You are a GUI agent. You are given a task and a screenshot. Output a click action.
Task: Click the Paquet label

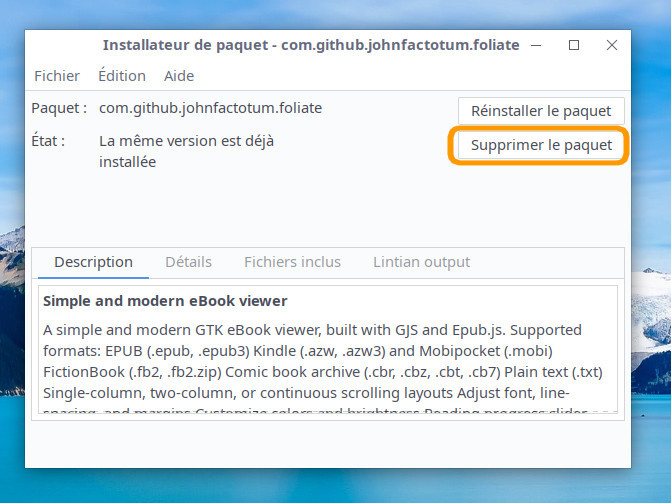pos(59,108)
